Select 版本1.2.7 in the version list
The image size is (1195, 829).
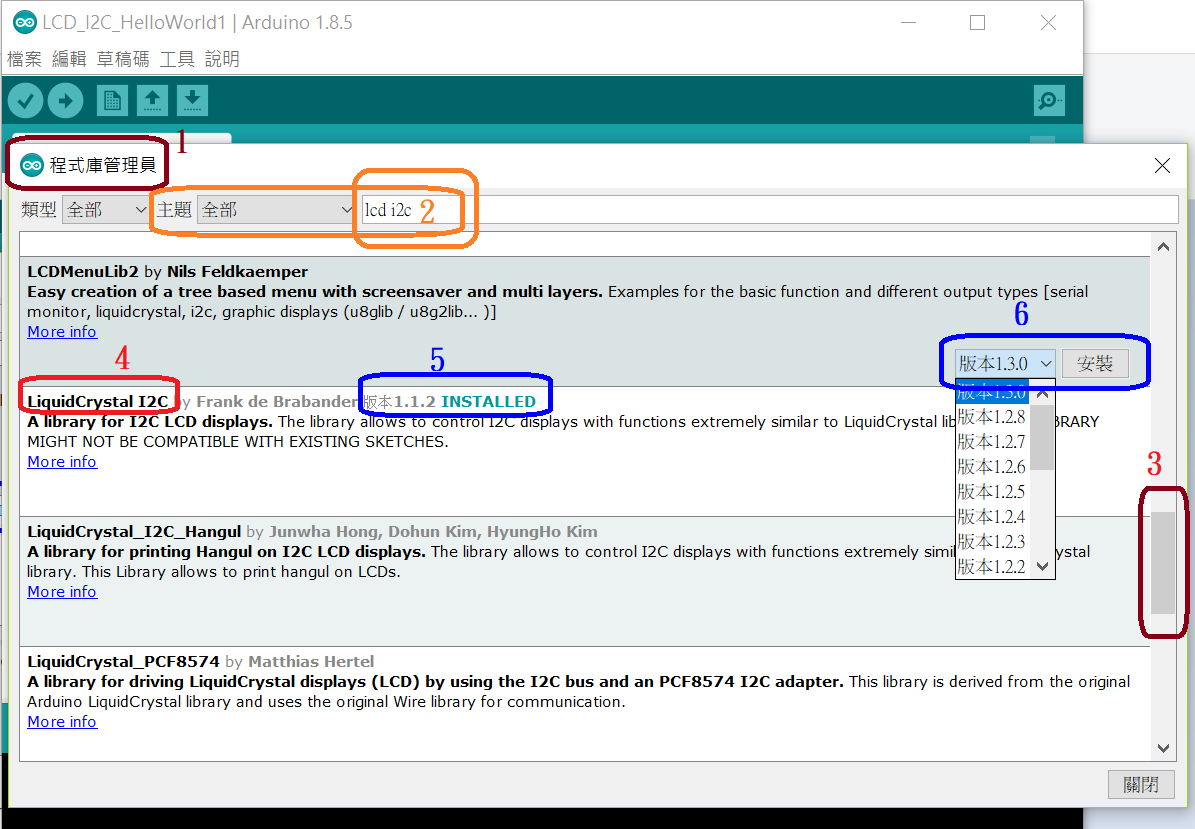(x=993, y=442)
